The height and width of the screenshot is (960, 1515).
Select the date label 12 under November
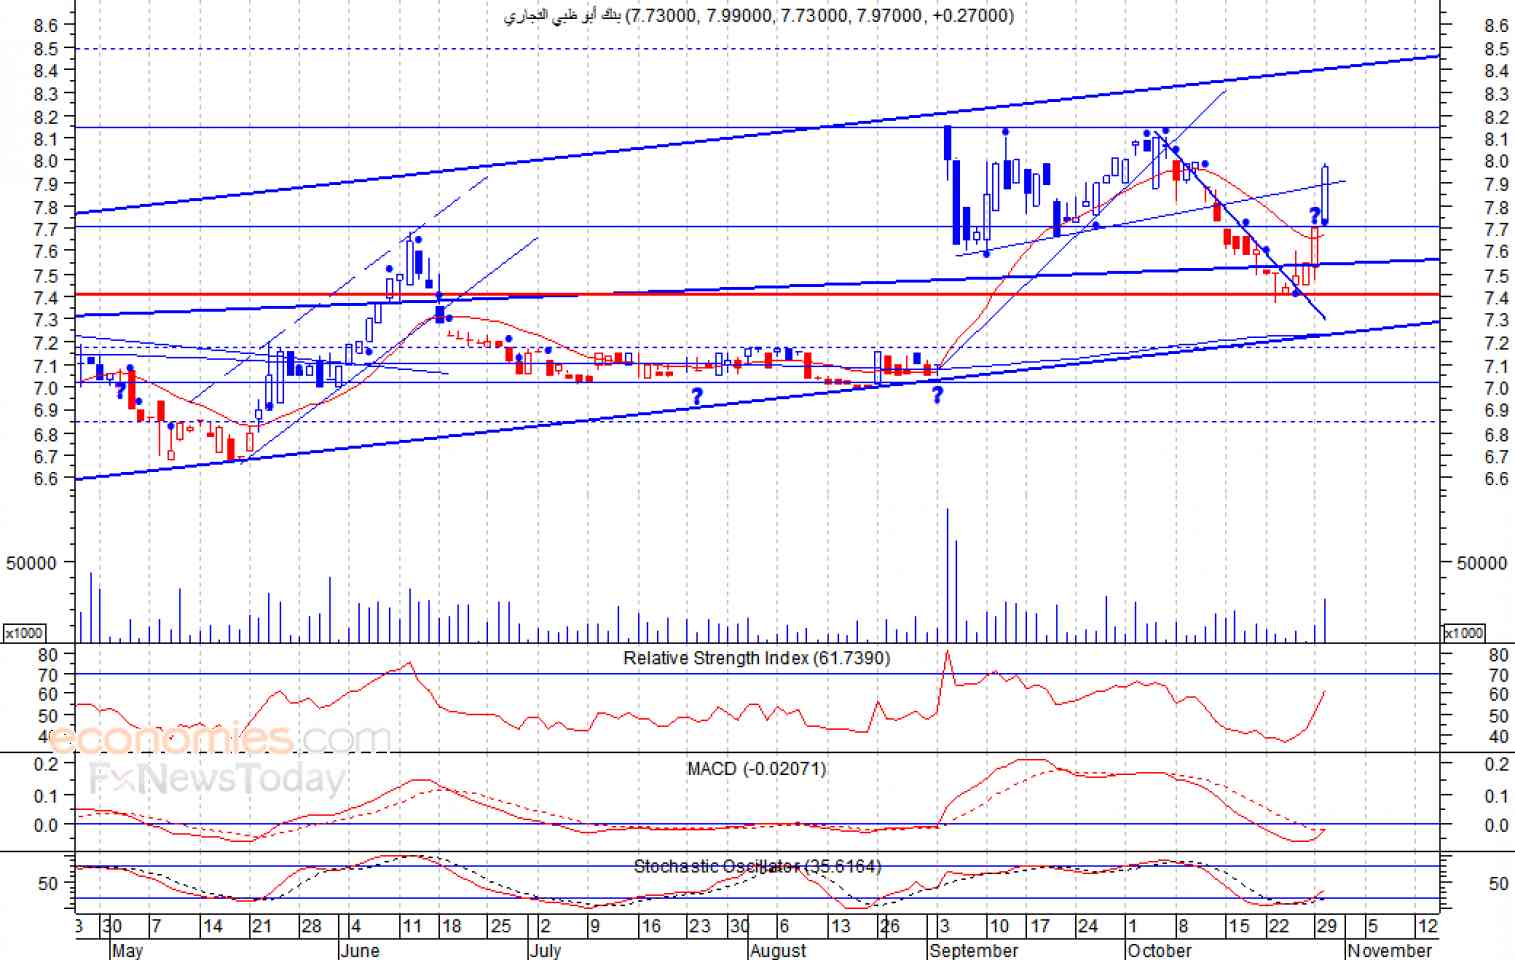pos(1427,926)
